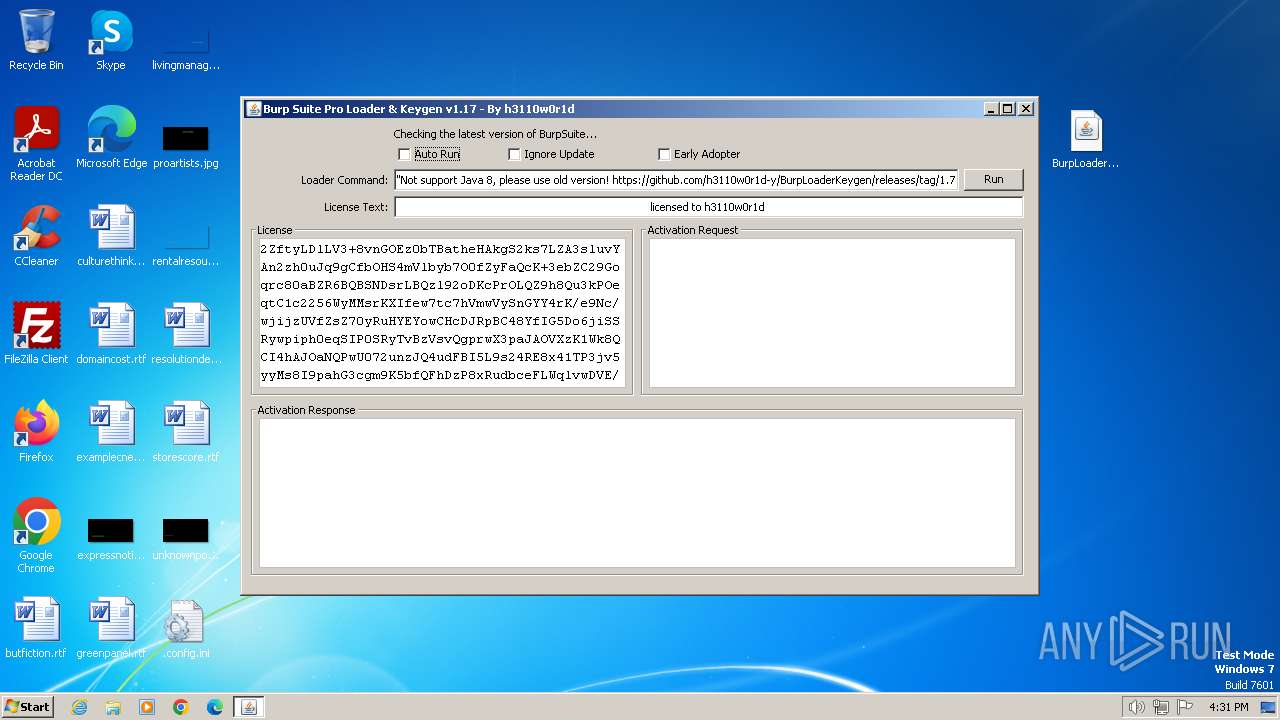Check the Early Adopter option
1280x720 pixels.
click(664, 154)
